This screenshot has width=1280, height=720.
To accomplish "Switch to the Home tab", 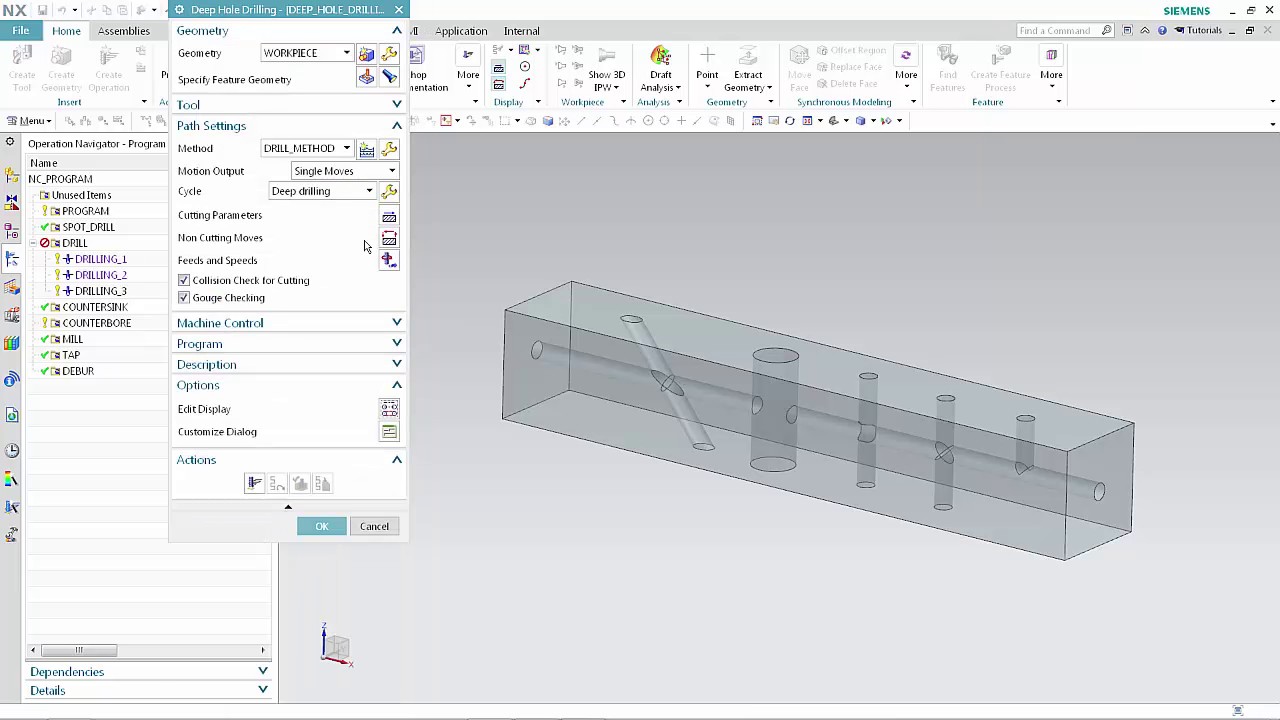I will tap(66, 31).
